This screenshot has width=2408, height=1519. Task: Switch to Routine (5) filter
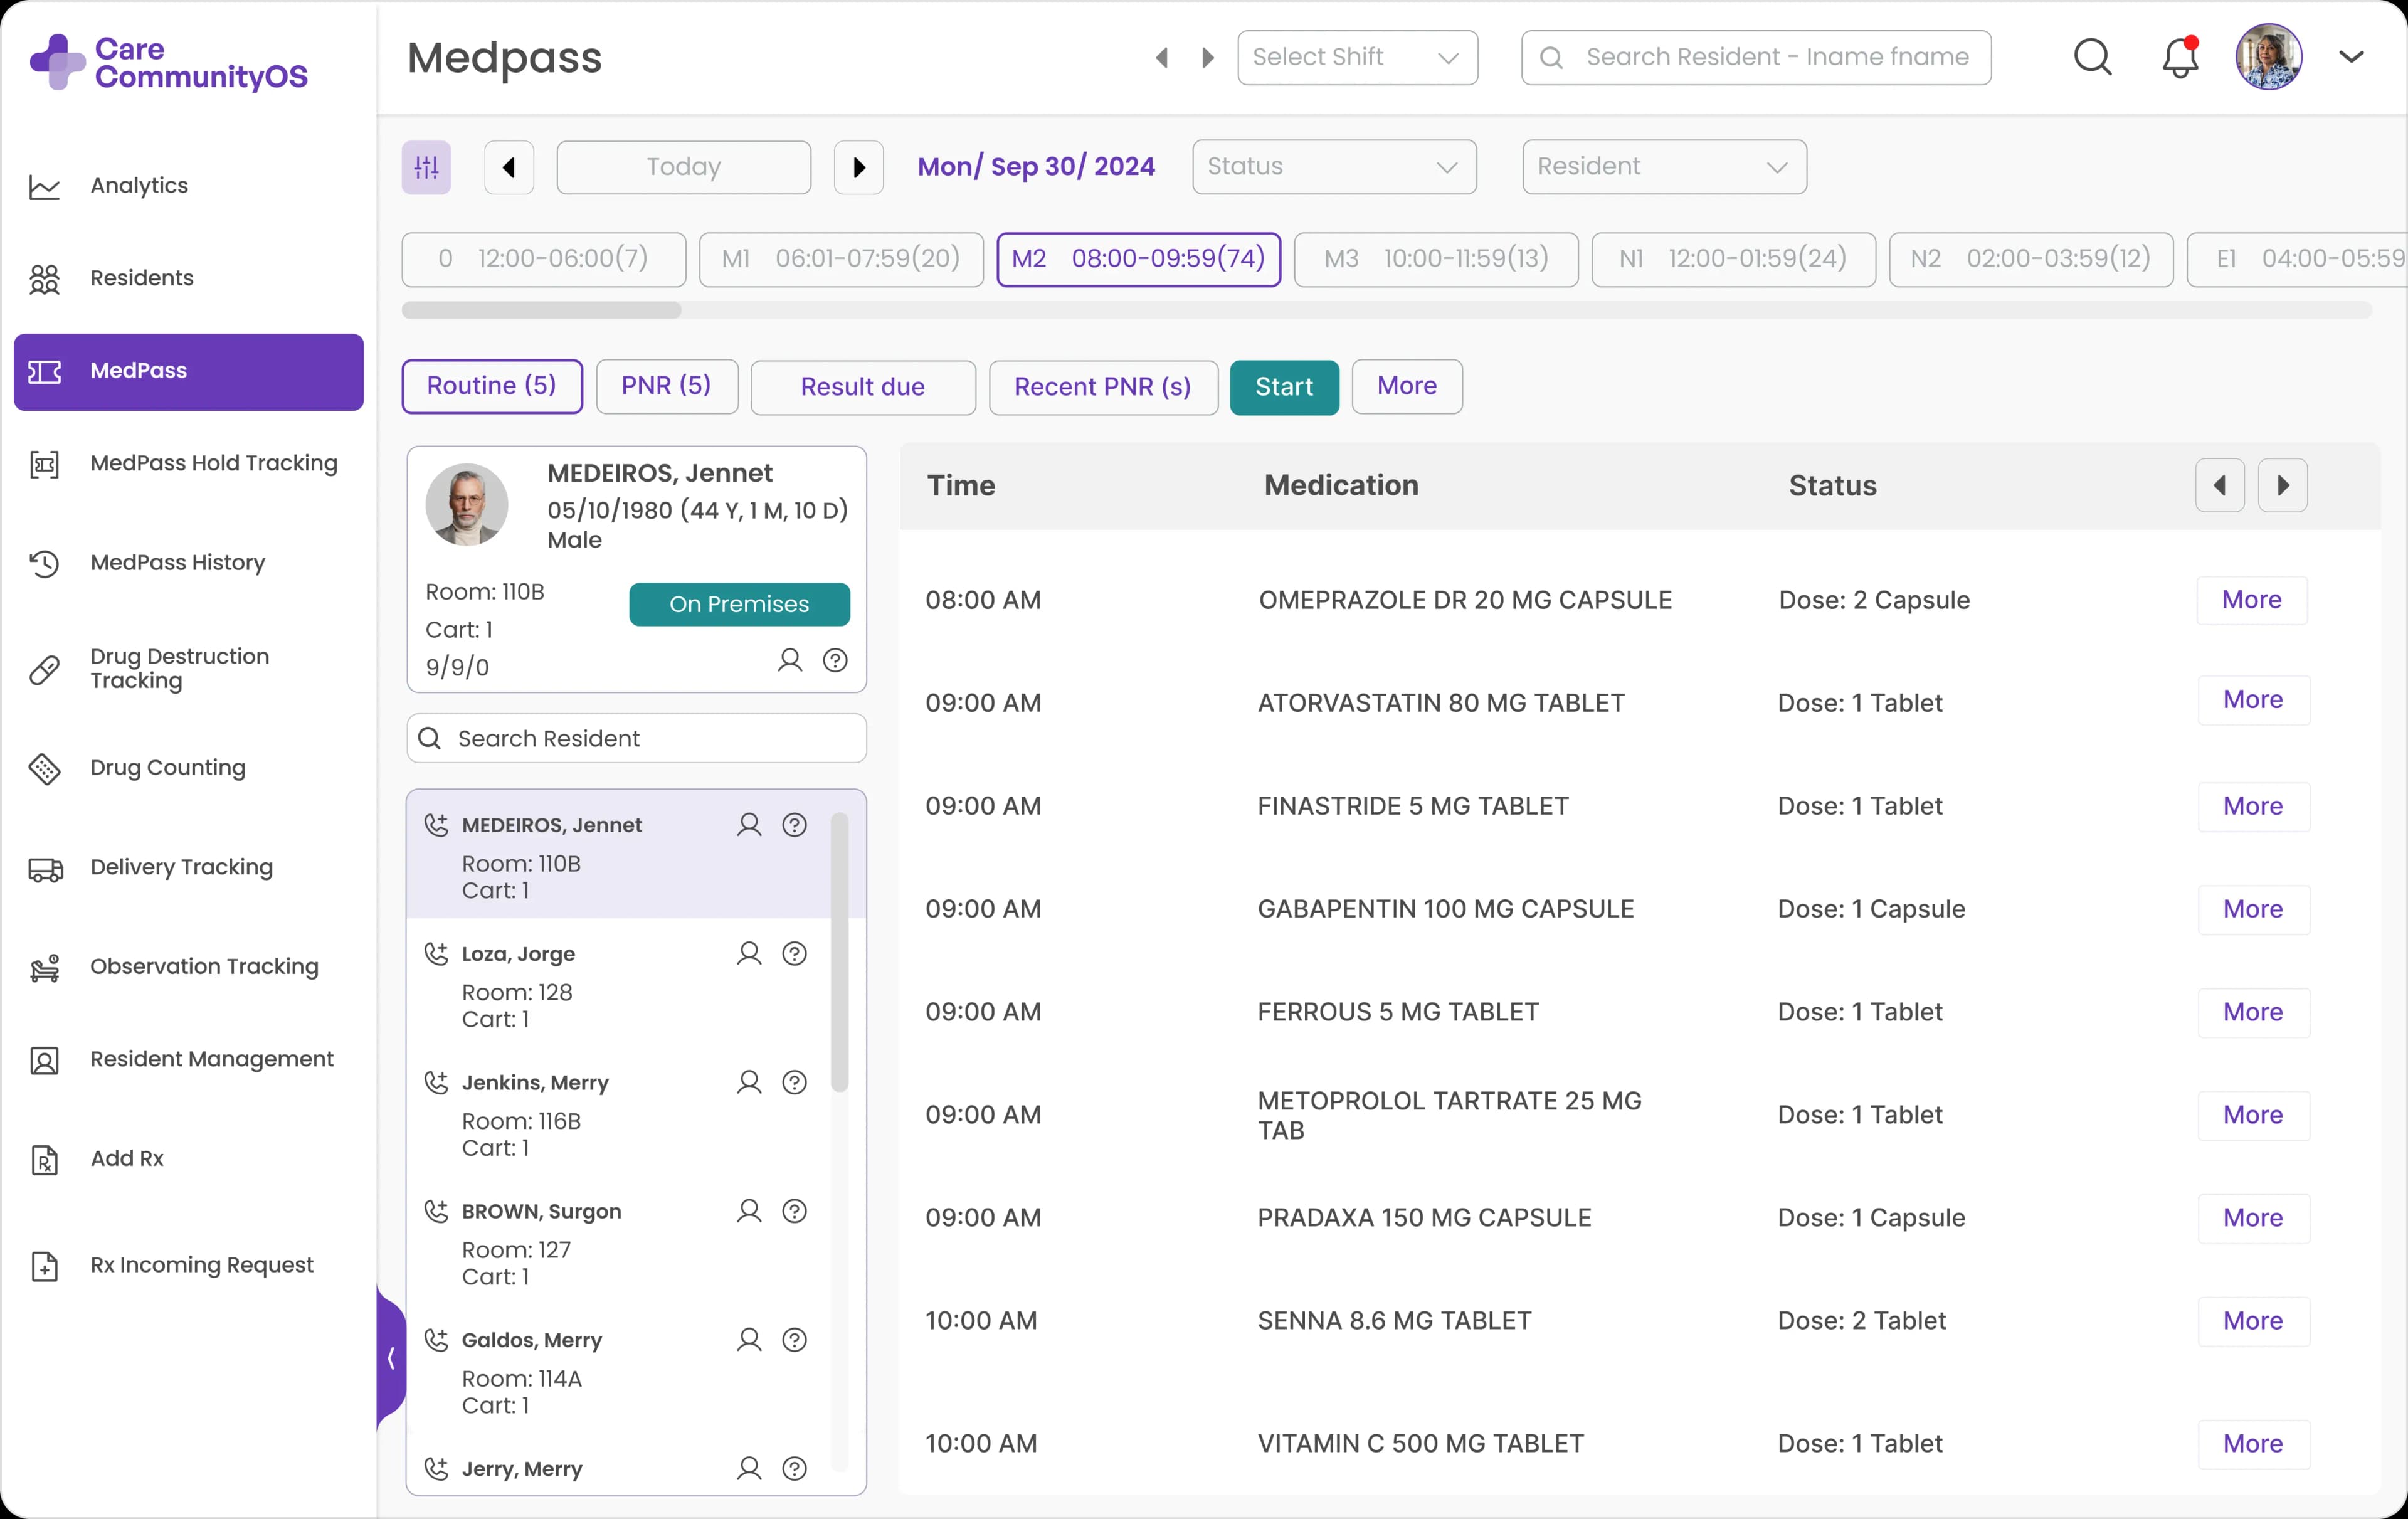pyautogui.click(x=492, y=386)
